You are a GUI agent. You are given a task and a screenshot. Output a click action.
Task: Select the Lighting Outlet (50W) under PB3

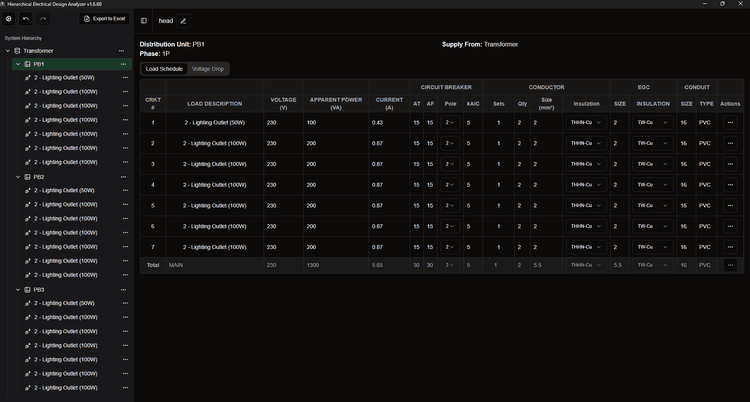[66, 304]
